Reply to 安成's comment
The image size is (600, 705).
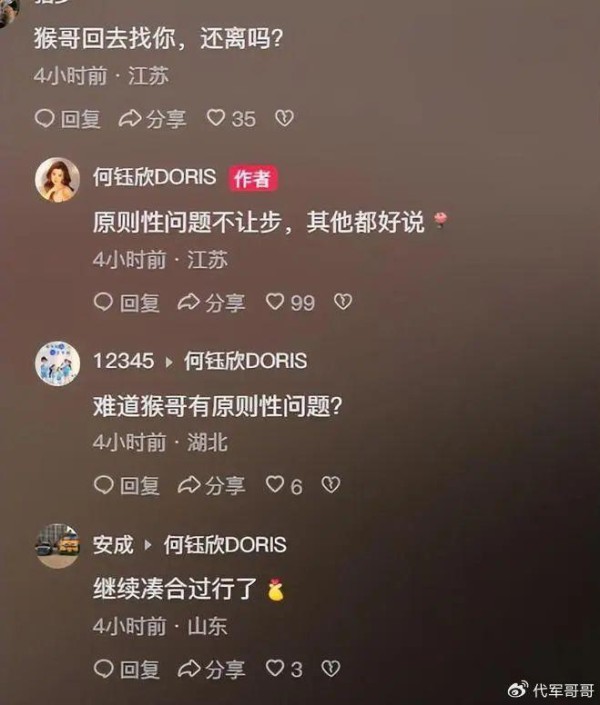pos(126,669)
